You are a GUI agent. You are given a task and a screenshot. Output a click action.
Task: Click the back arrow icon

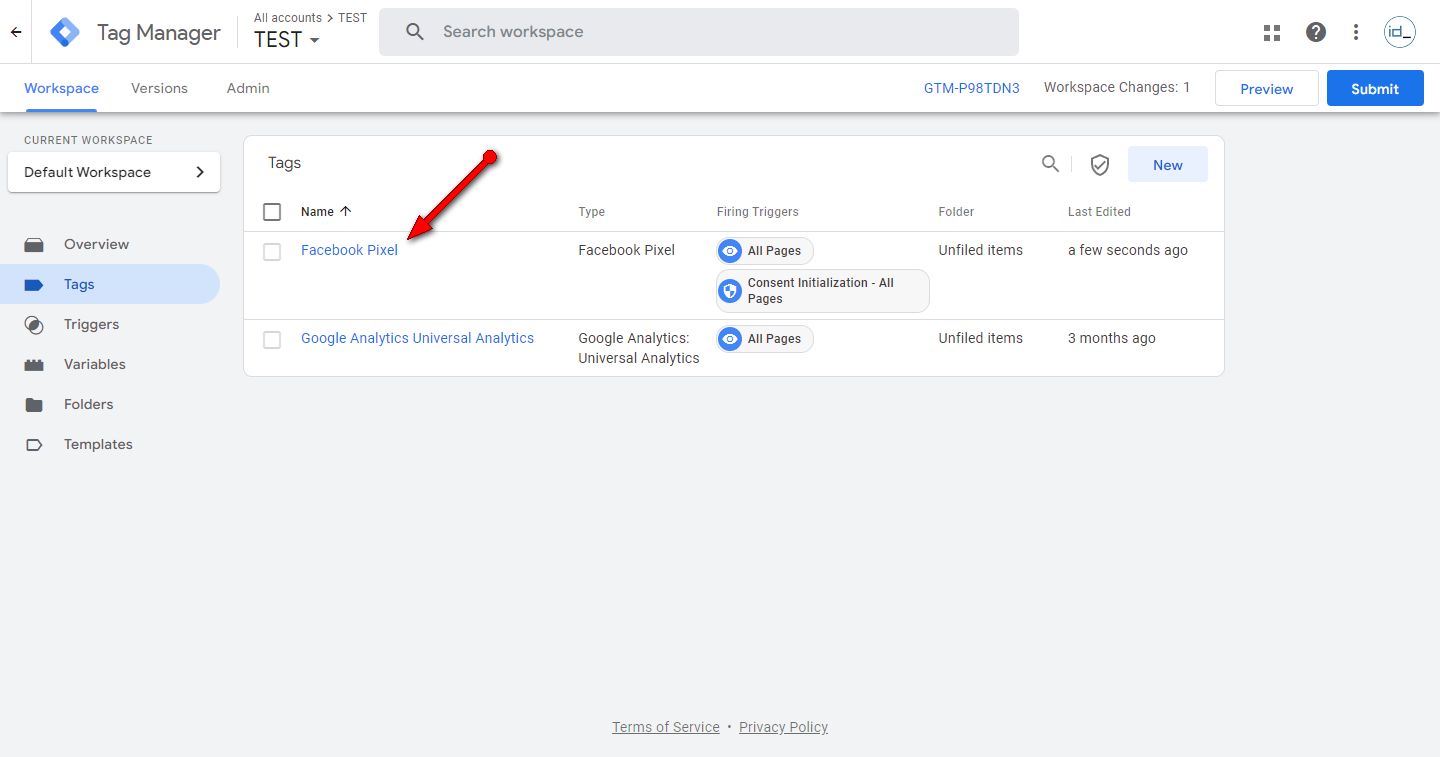[16, 32]
